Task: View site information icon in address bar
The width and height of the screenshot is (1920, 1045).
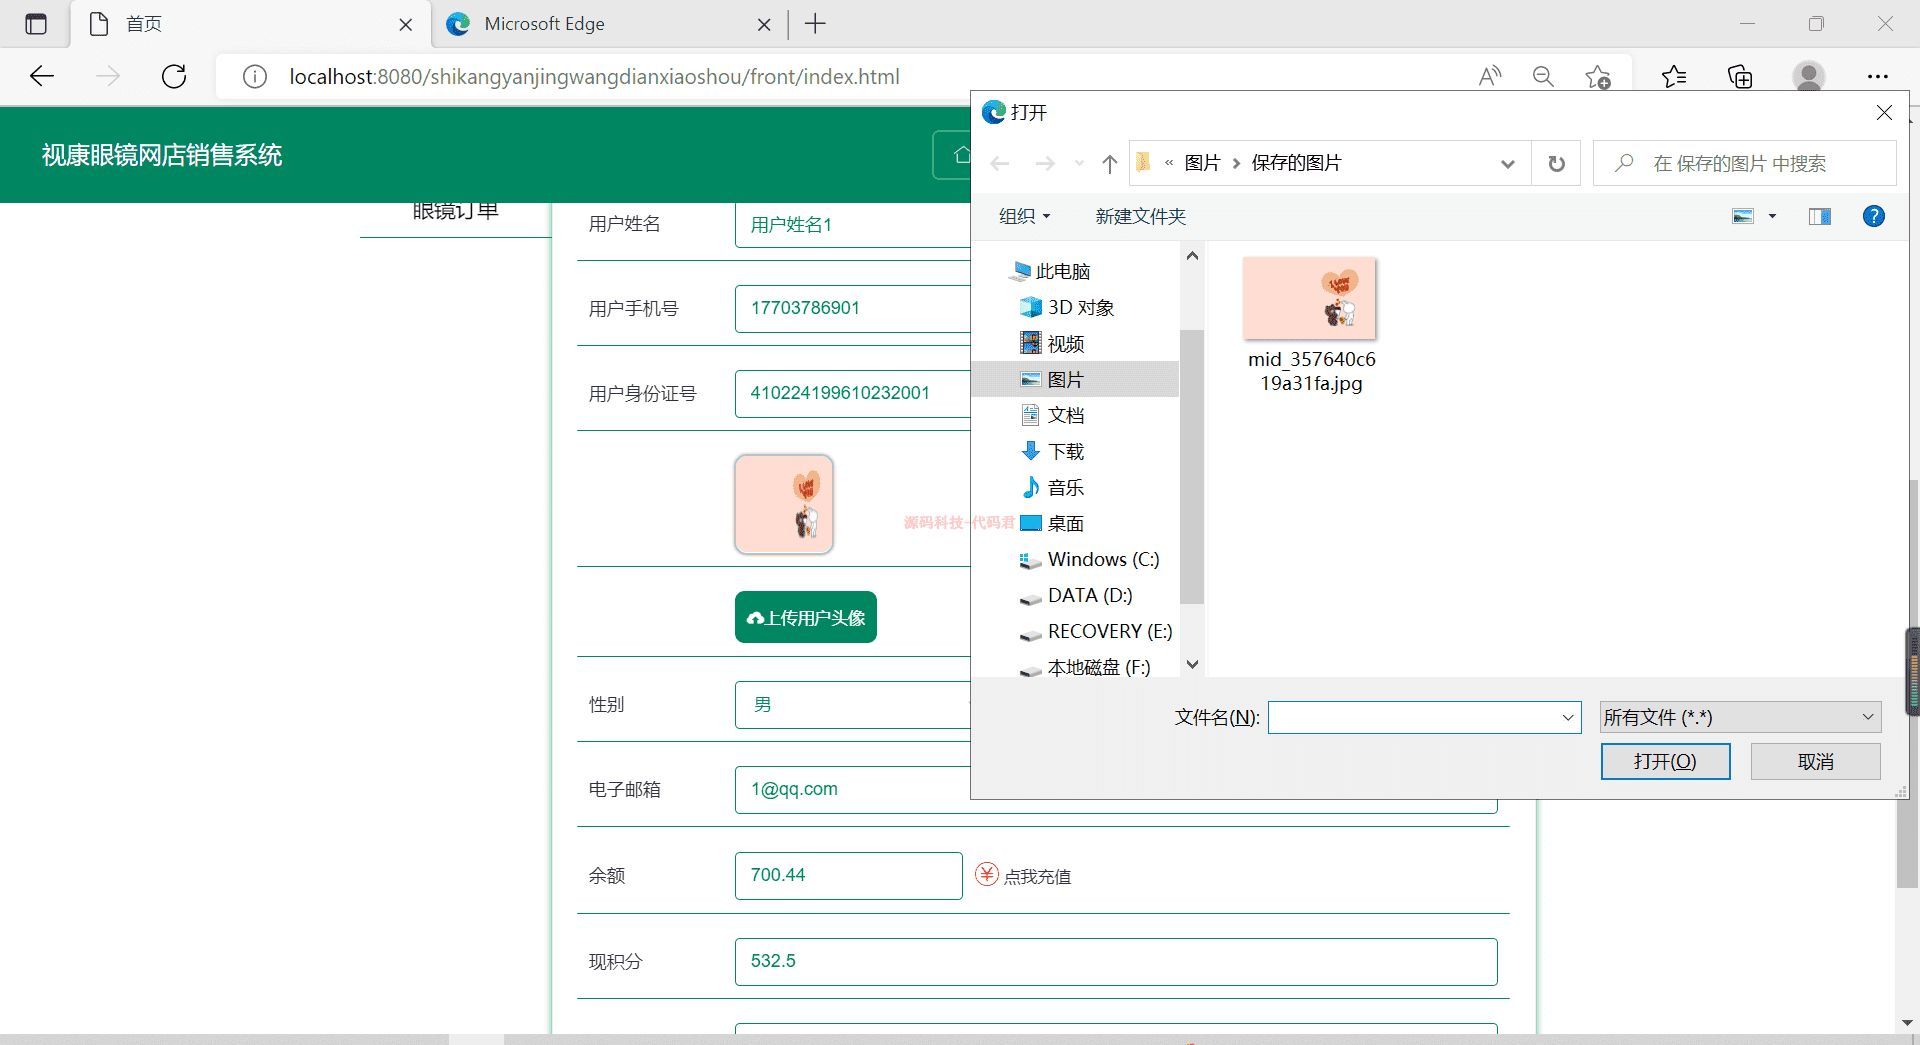Action: coord(255,77)
